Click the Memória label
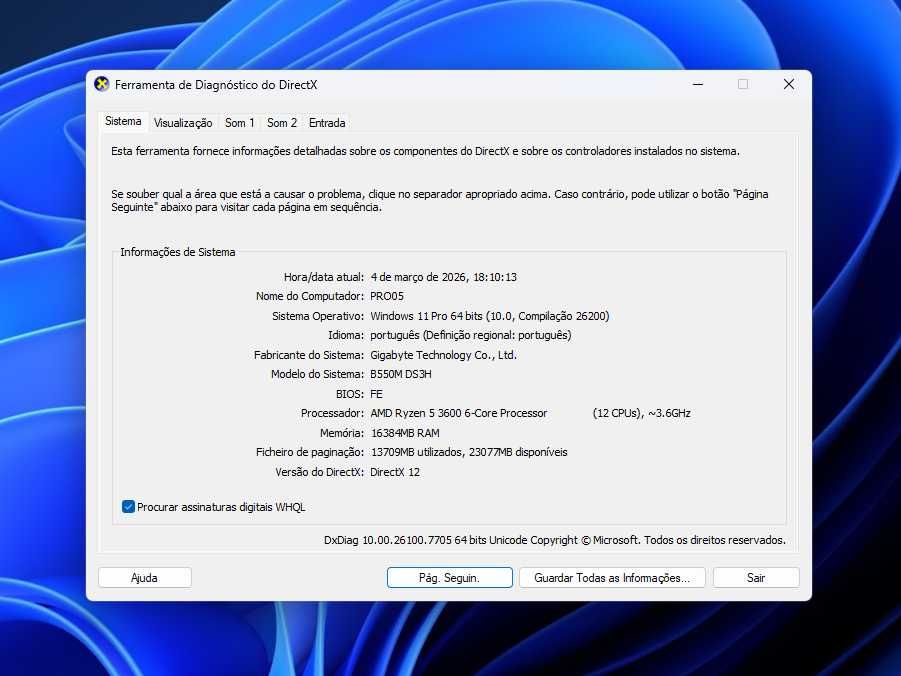 341,433
